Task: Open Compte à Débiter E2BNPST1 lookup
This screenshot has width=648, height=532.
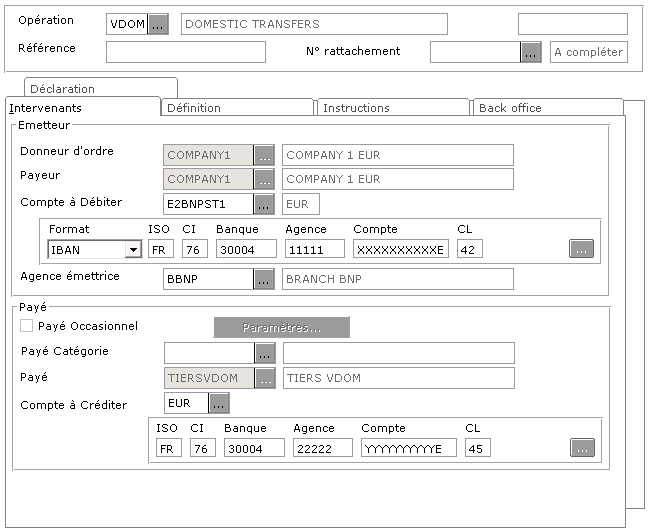Action: click(264, 204)
